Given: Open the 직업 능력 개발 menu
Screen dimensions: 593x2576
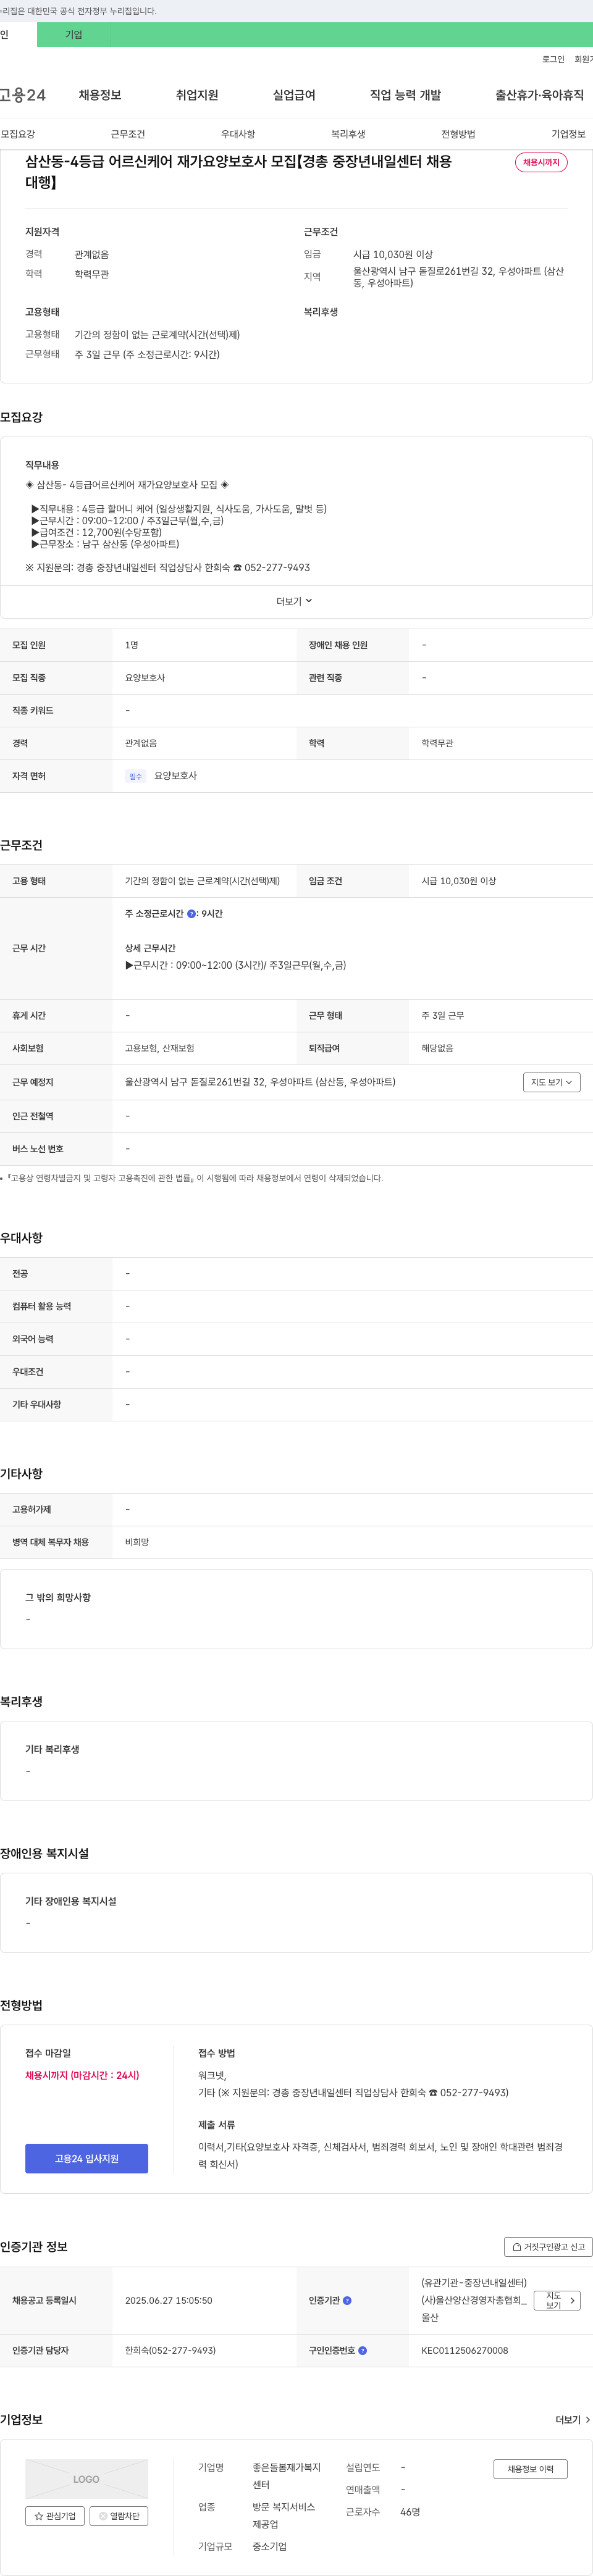Looking at the screenshot, I should pyautogui.click(x=405, y=95).
